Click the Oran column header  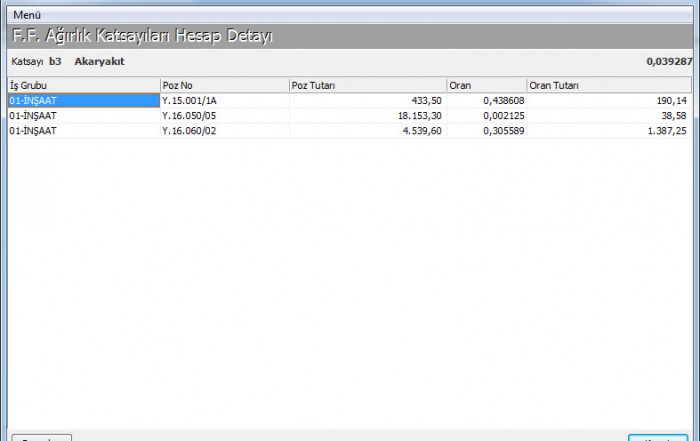coord(485,86)
